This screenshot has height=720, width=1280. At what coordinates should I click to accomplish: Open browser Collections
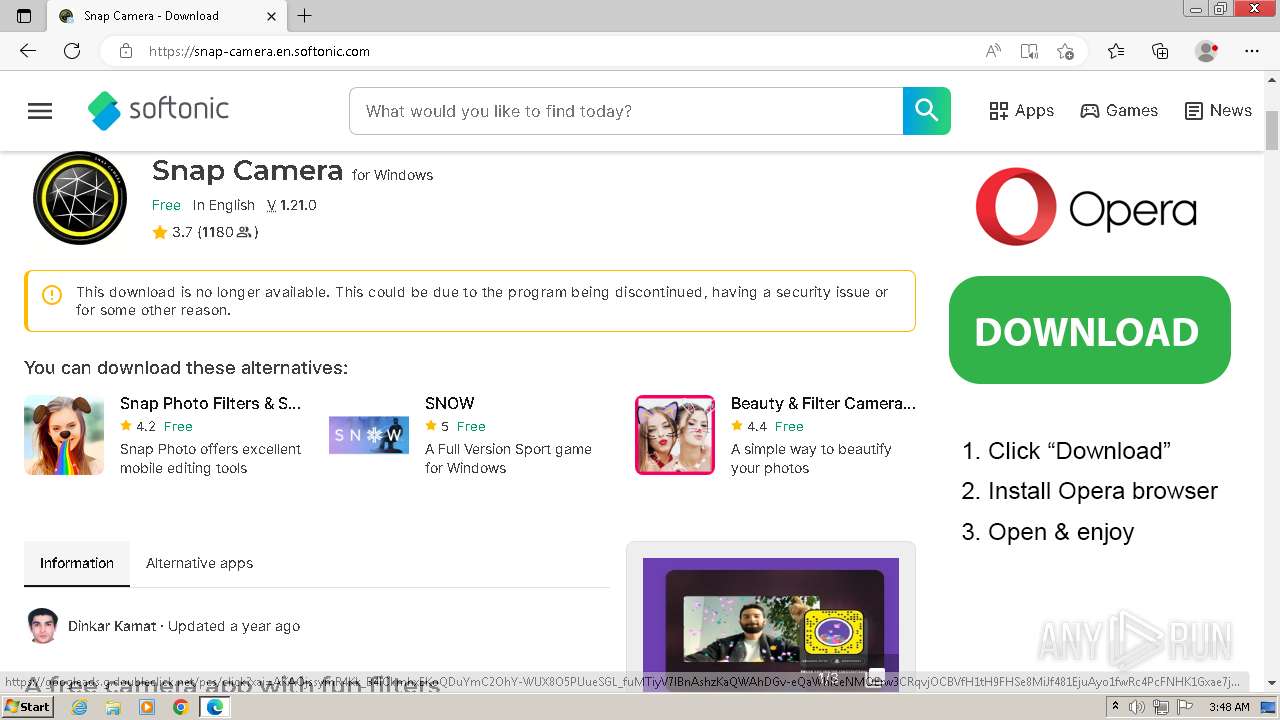pyautogui.click(x=1160, y=51)
